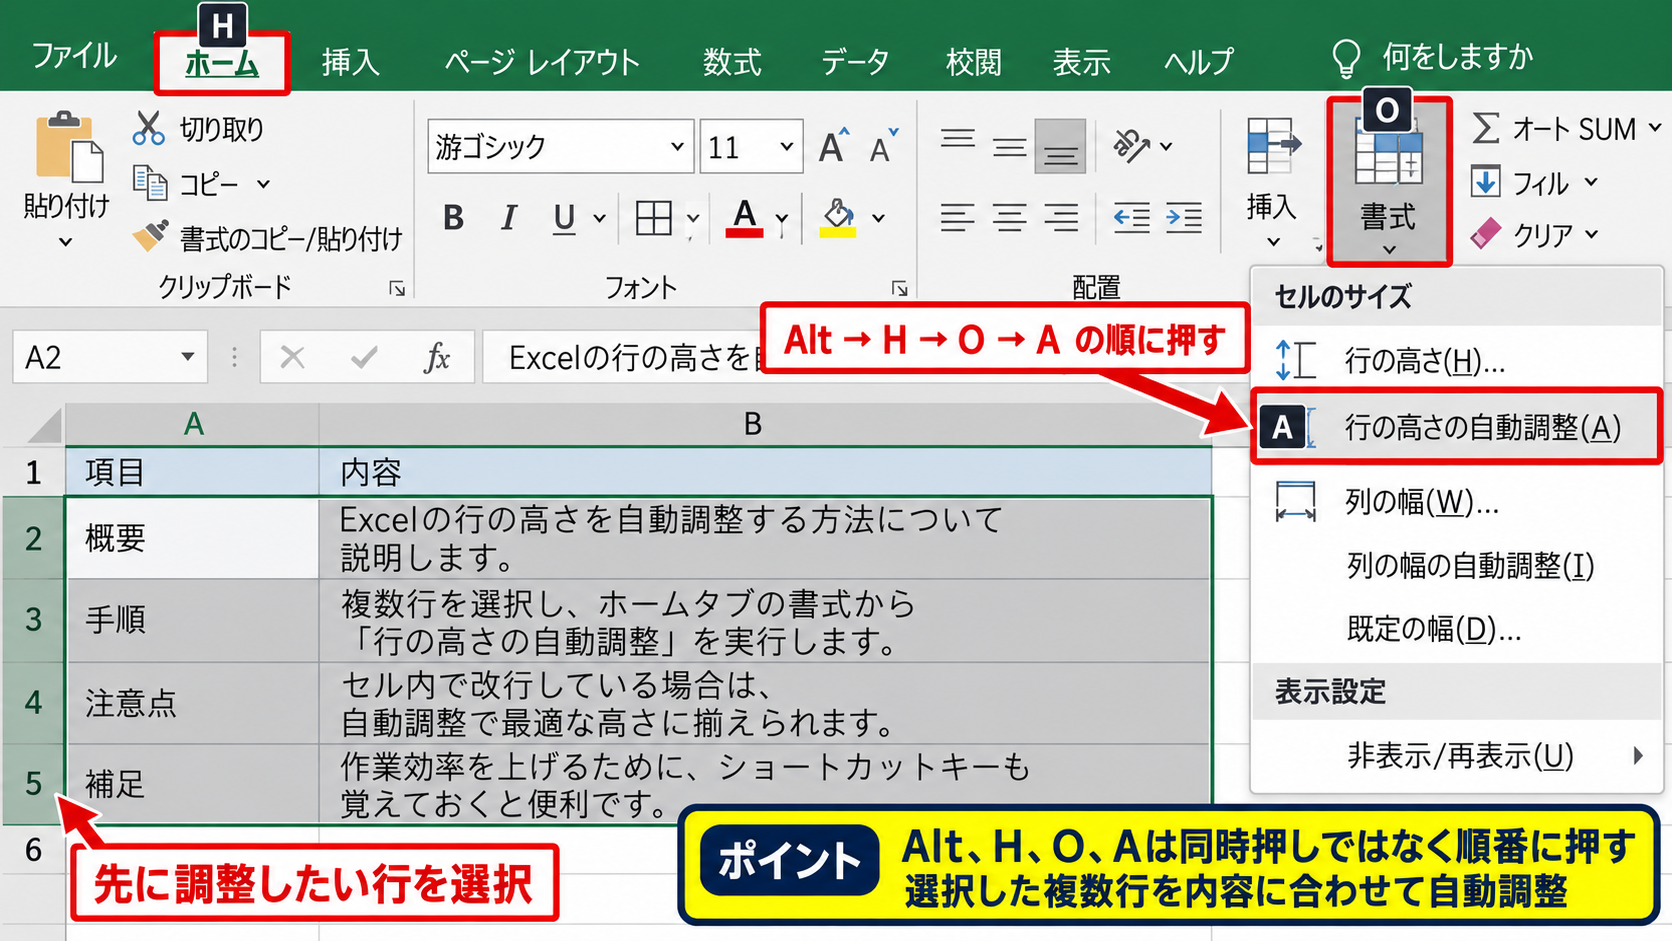Click the Format (書式) cells button
This screenshot has width=1672, height=941.
1389,182
